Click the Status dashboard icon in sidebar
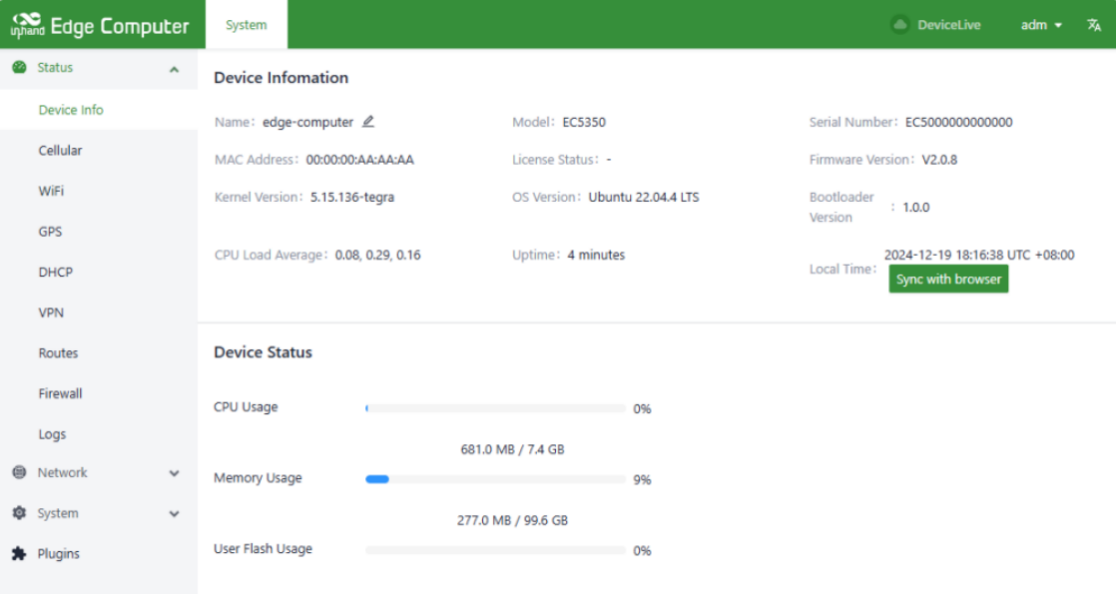Viewport: 1116px width, 594px height. click(19, 68)
